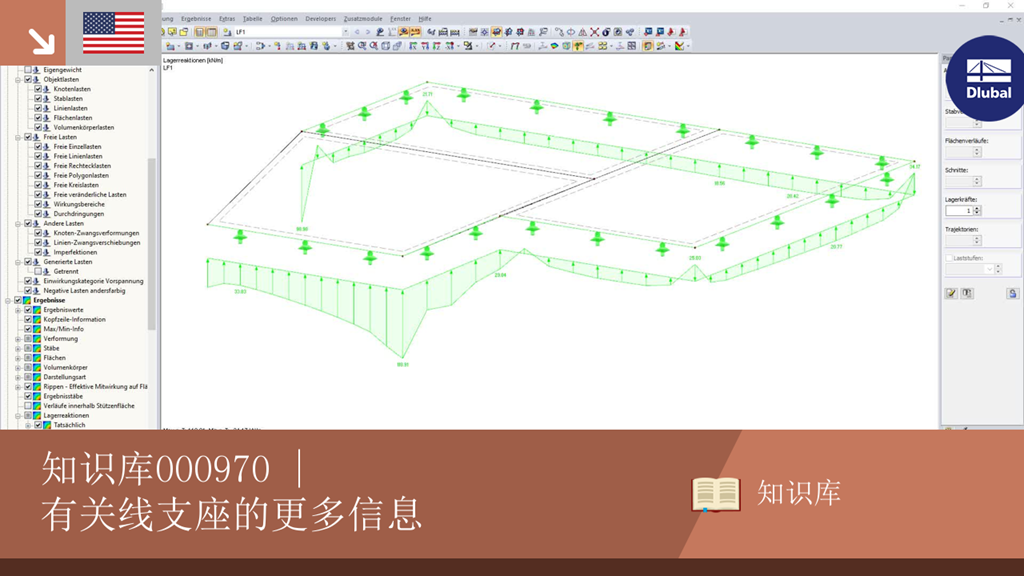This screenshot has height=576, width=1024.
Task: Open the Fenster menu
Action: (x=400, y=19)
